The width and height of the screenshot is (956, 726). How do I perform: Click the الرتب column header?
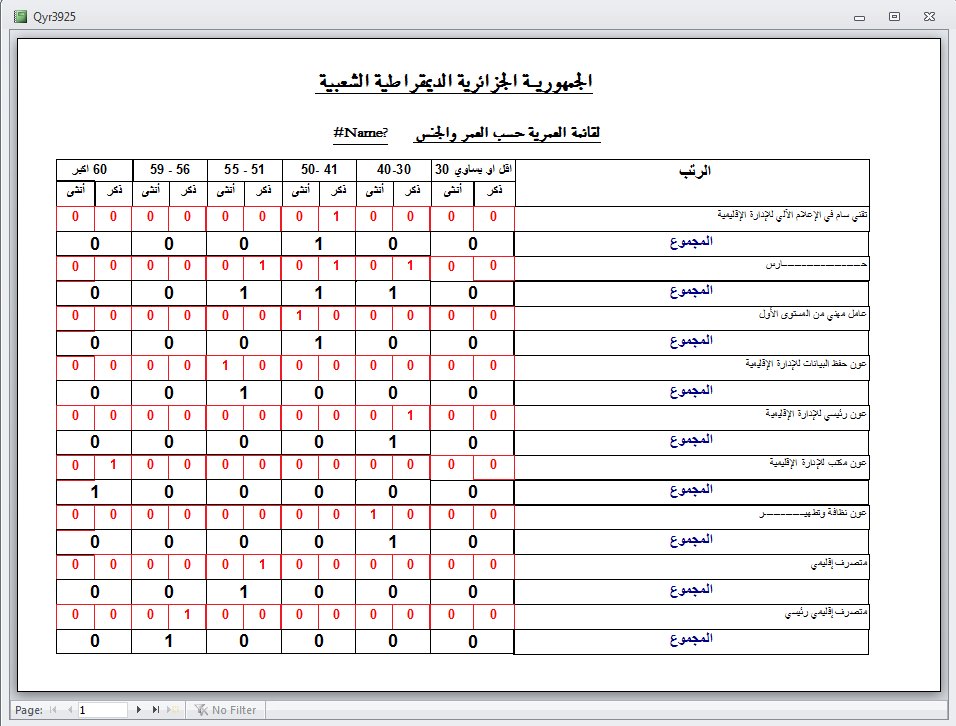tap(694, 171)
